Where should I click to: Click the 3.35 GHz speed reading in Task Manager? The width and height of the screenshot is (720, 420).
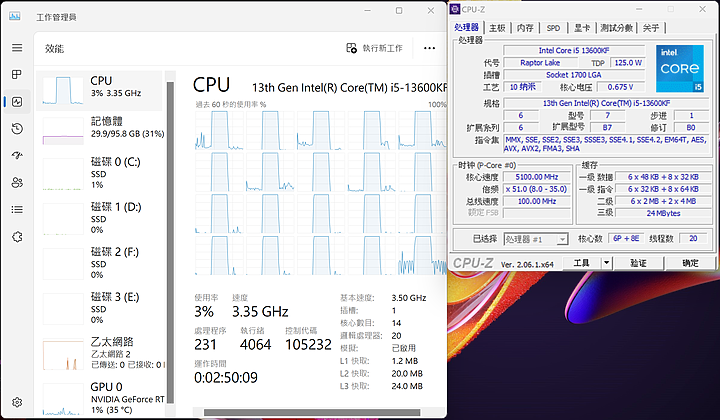click(x=260, y=312)
